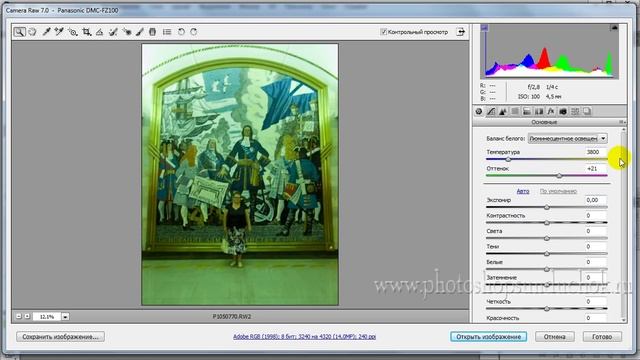
Task: Click the zoom in plus button
Action: (27, 316)
